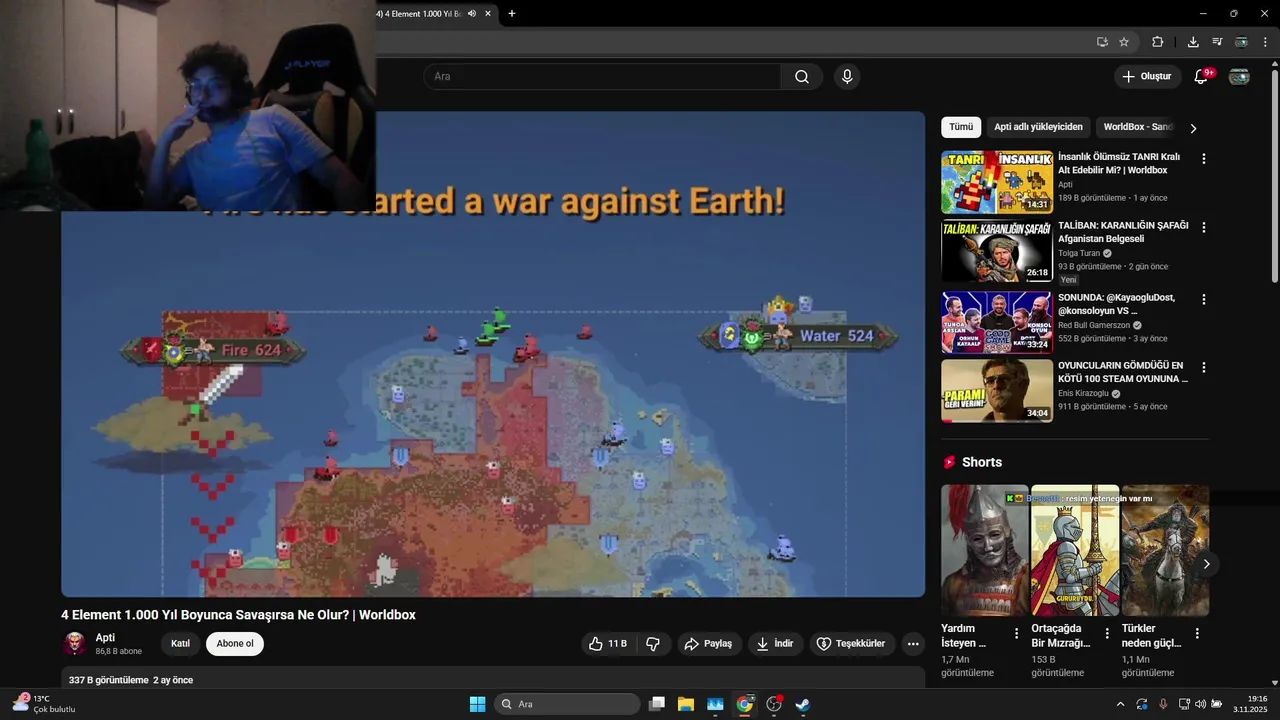The height and width of the screenshot is (720, 1280).
Task: Focus the YouTube Ara search field
Action: pyautogui.click(x=602, y=77)
